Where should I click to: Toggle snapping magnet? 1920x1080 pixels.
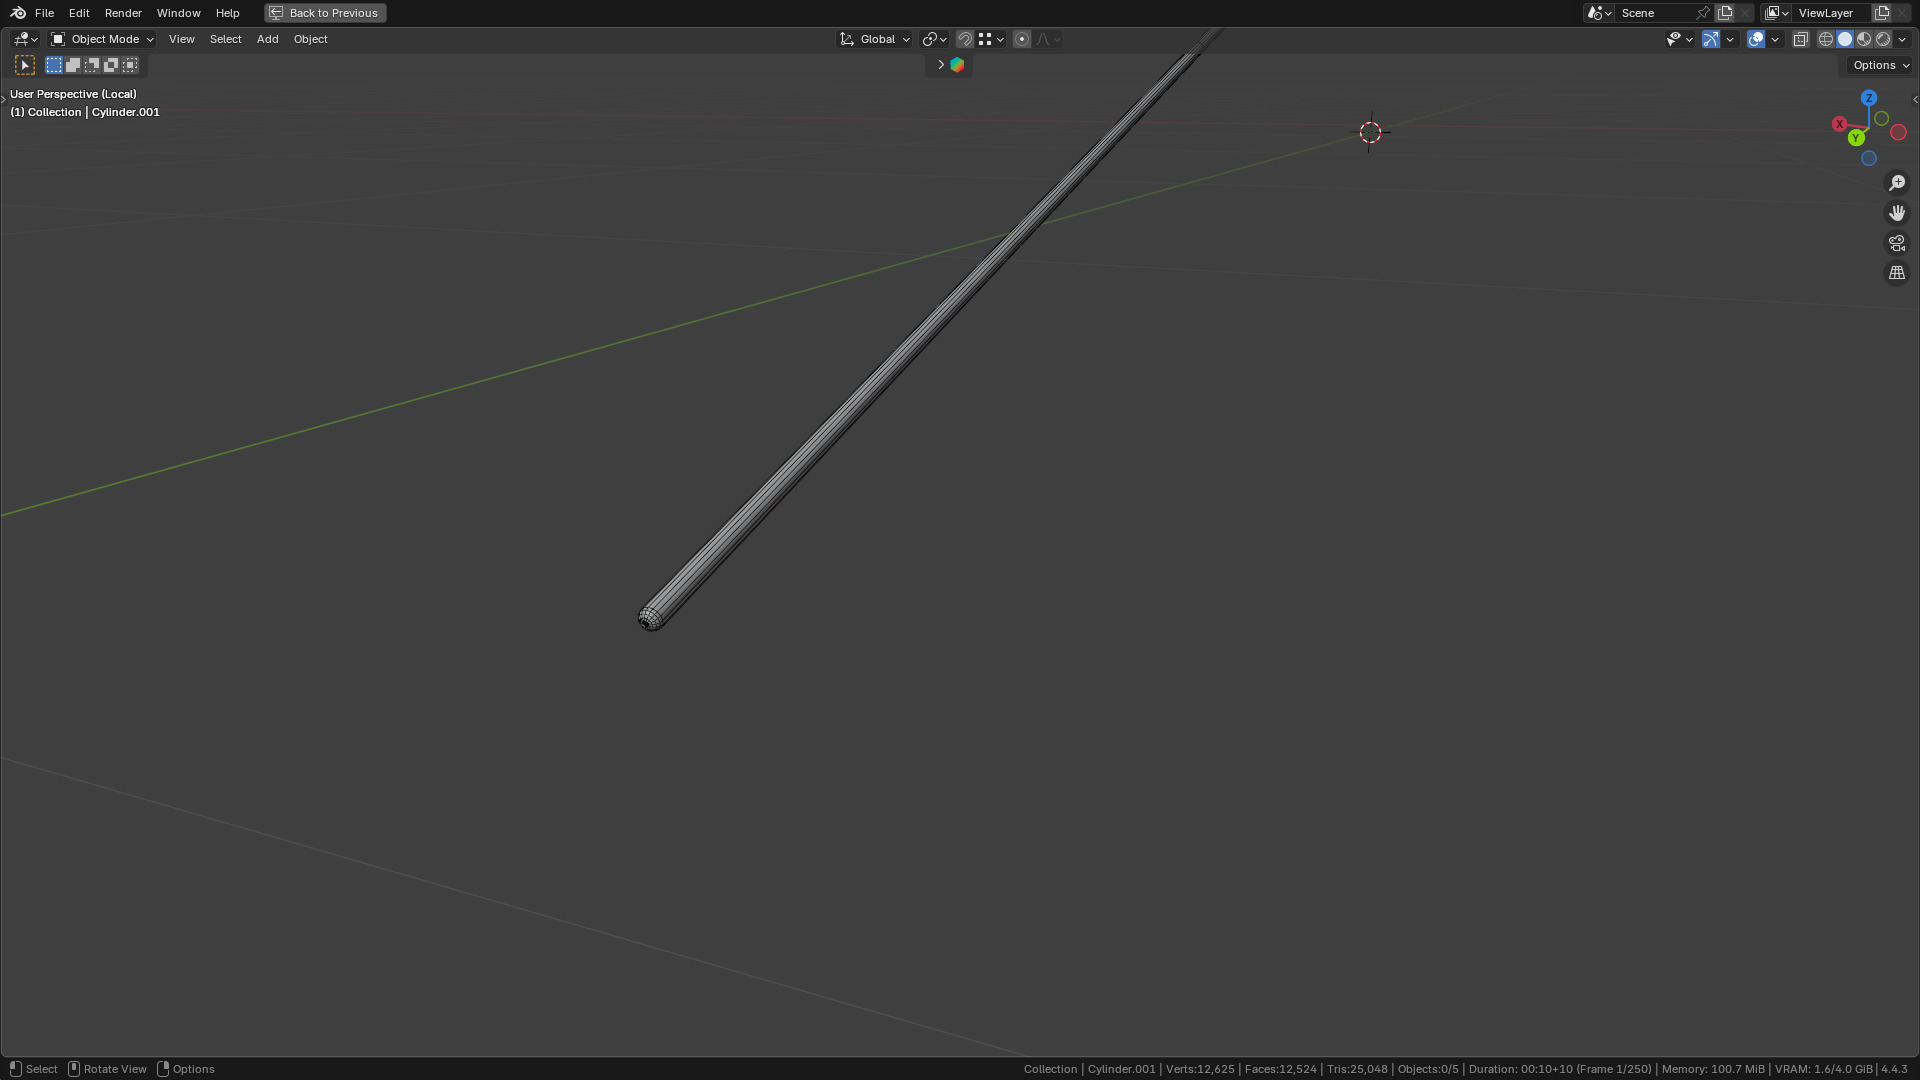click(965, 39)
